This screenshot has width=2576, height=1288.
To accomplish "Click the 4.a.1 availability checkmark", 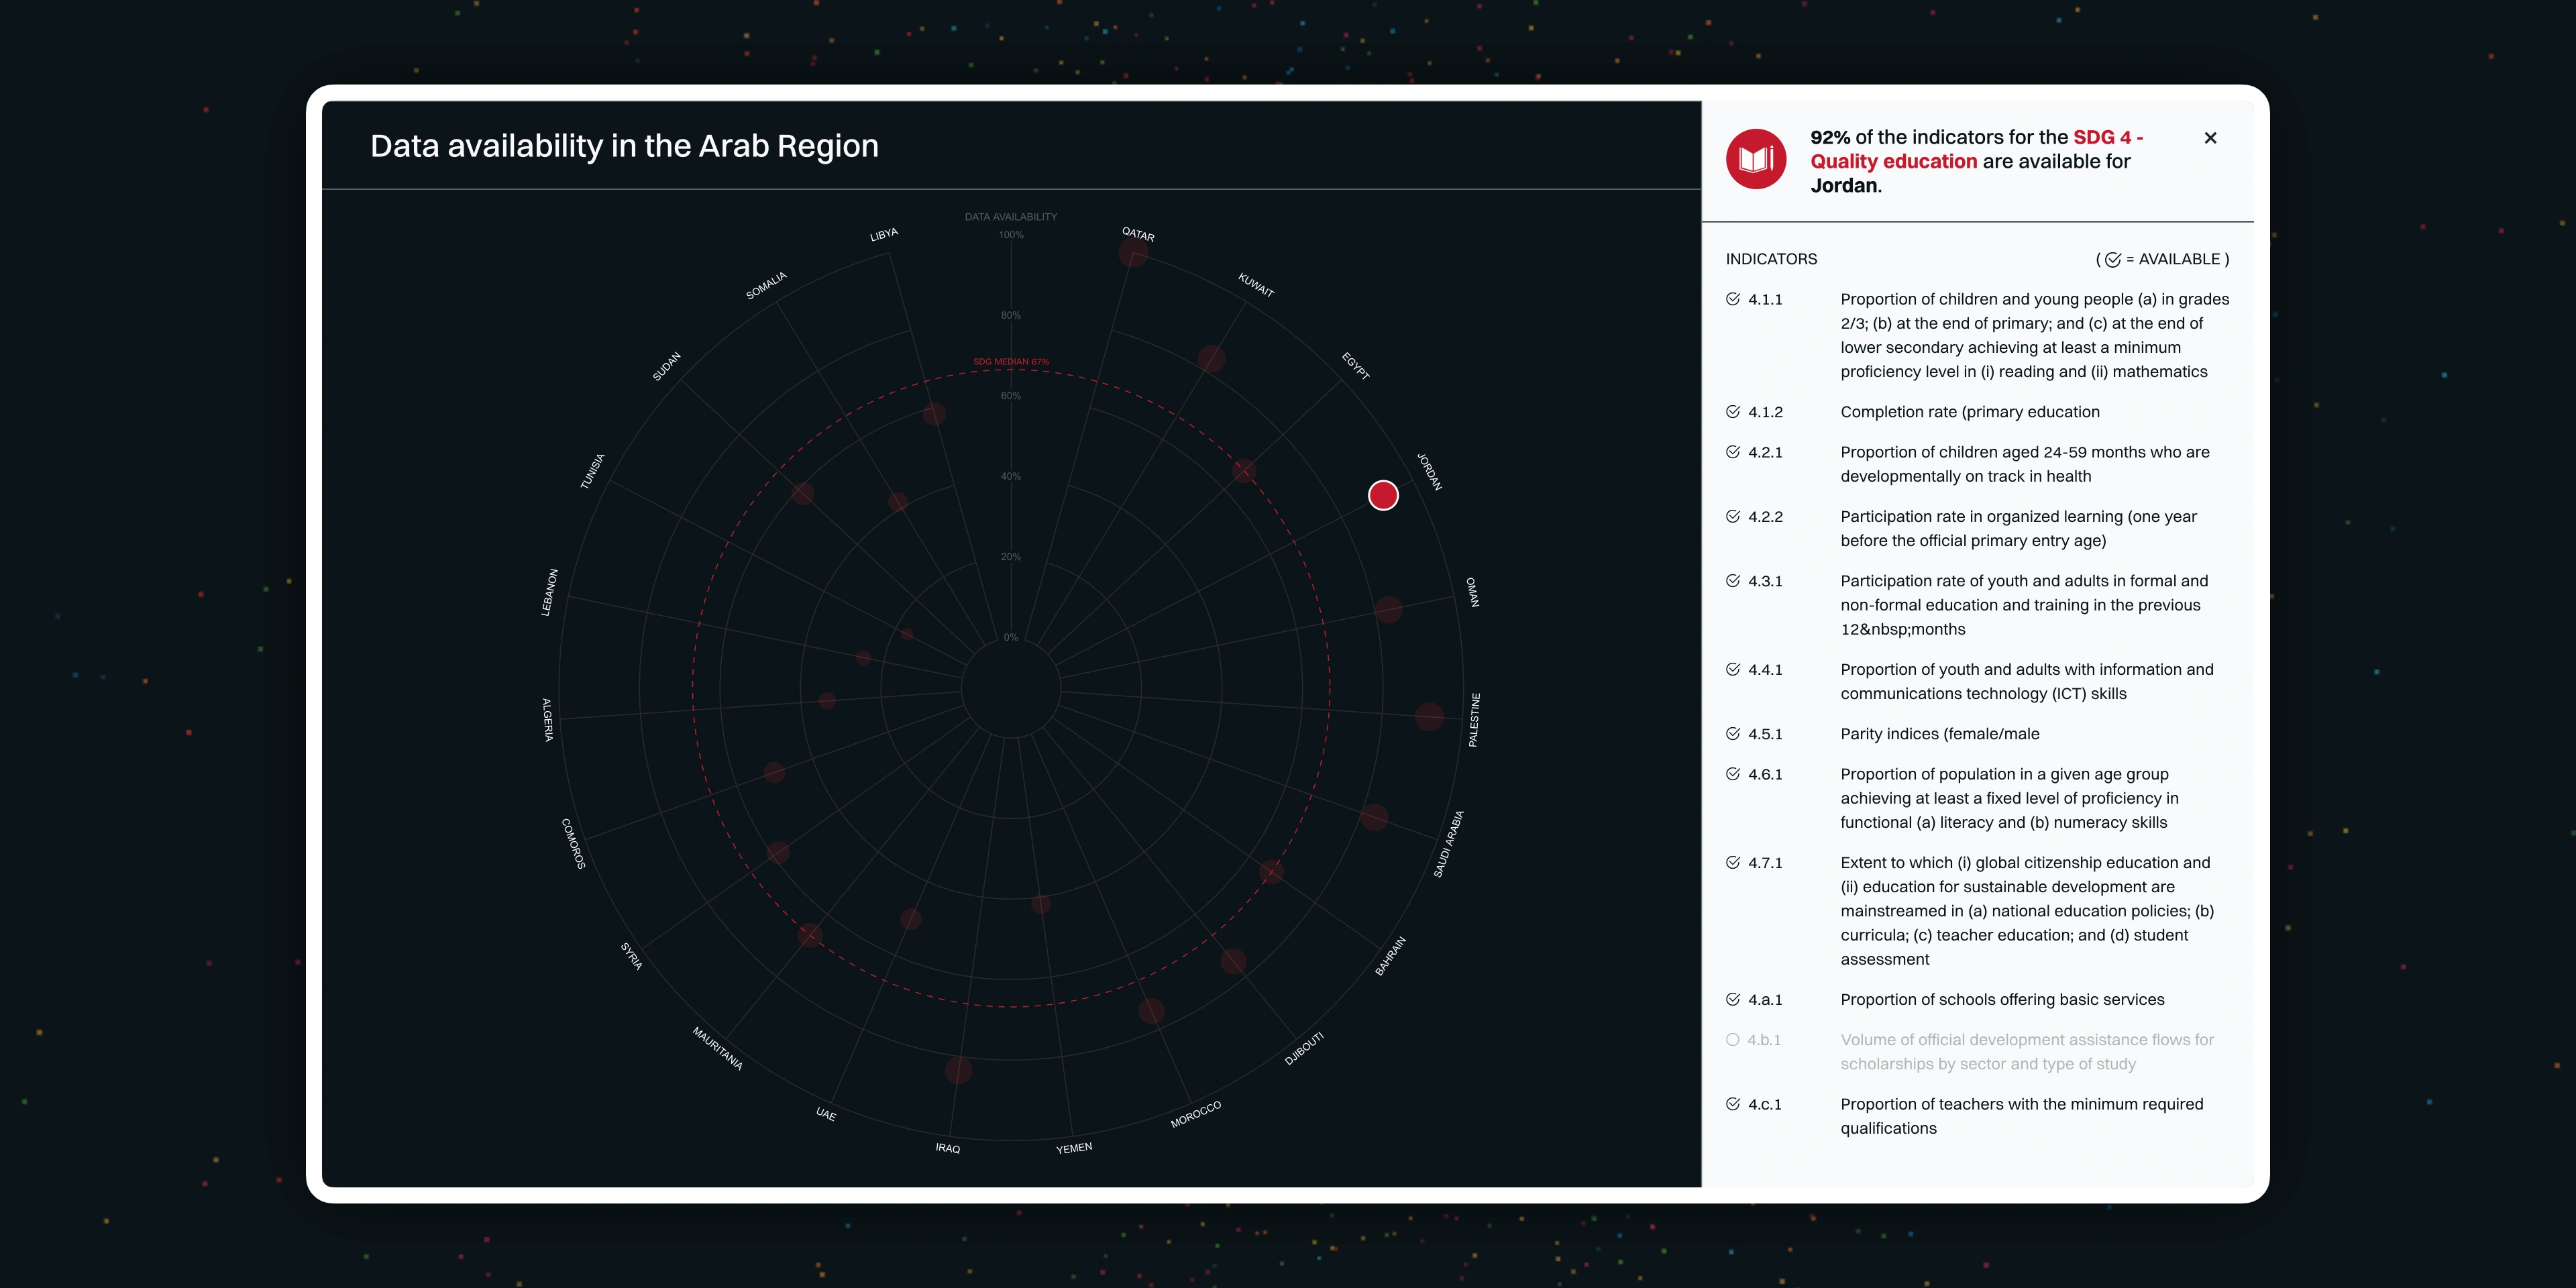I will (1733, 999).
